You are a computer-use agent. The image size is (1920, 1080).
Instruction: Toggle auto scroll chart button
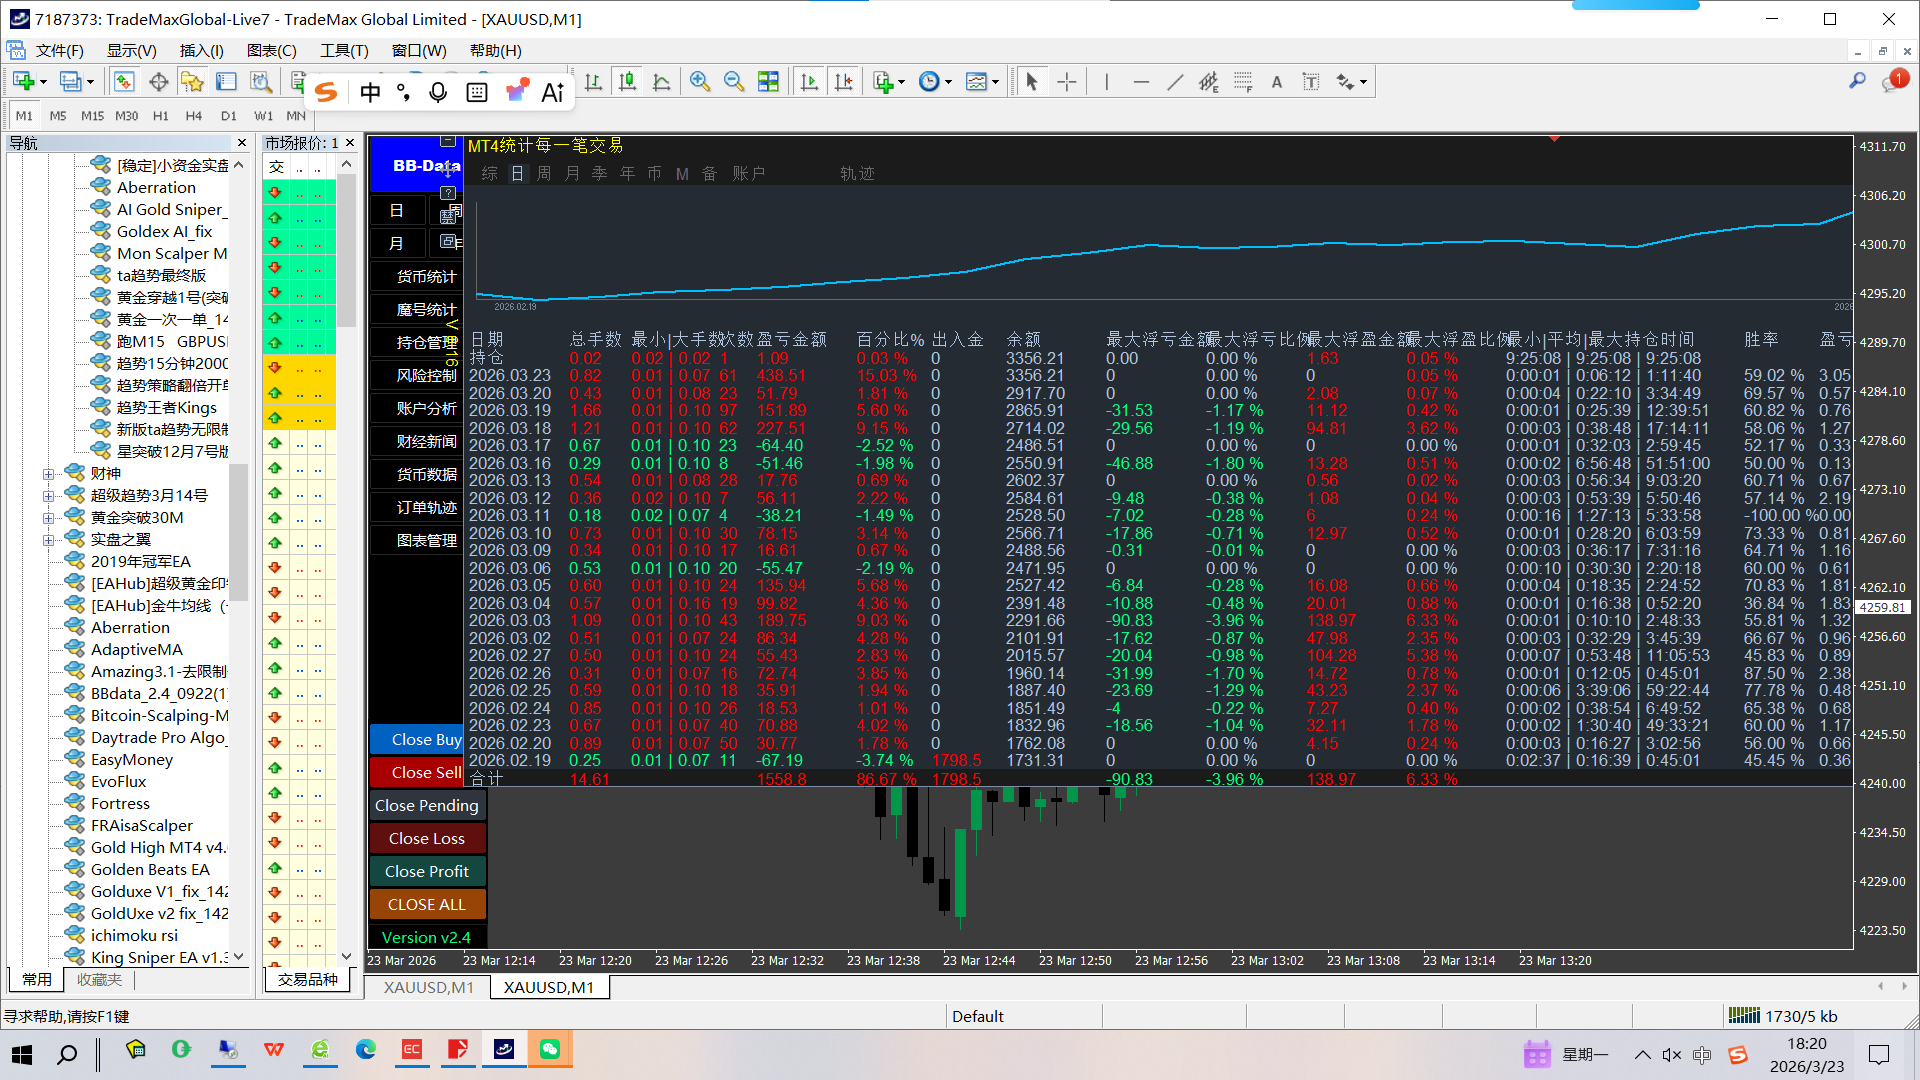[x=809, y=82]
